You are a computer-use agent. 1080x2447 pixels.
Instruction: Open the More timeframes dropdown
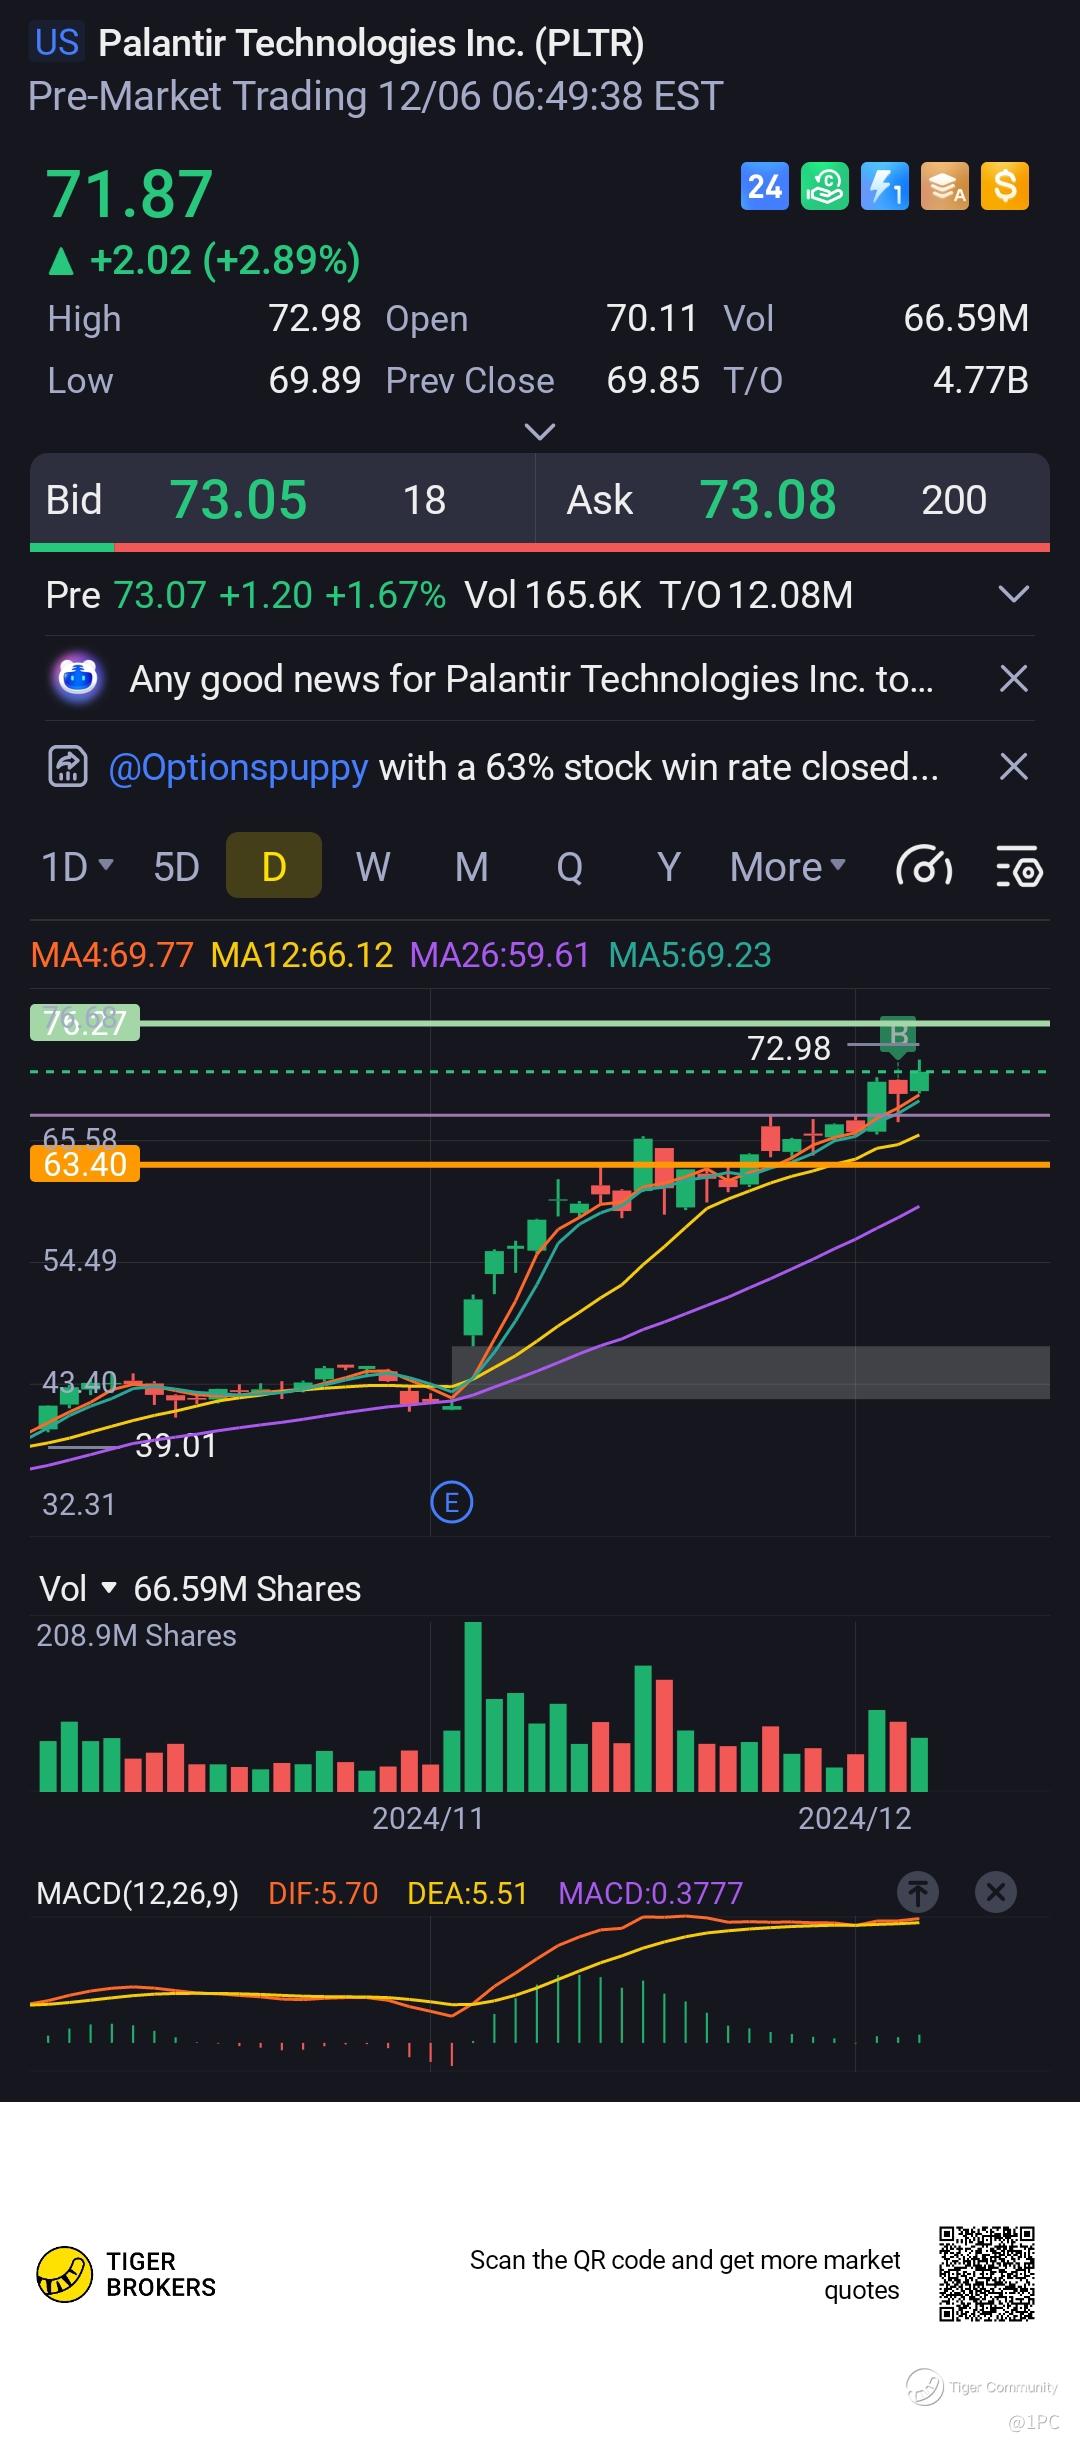788,866
